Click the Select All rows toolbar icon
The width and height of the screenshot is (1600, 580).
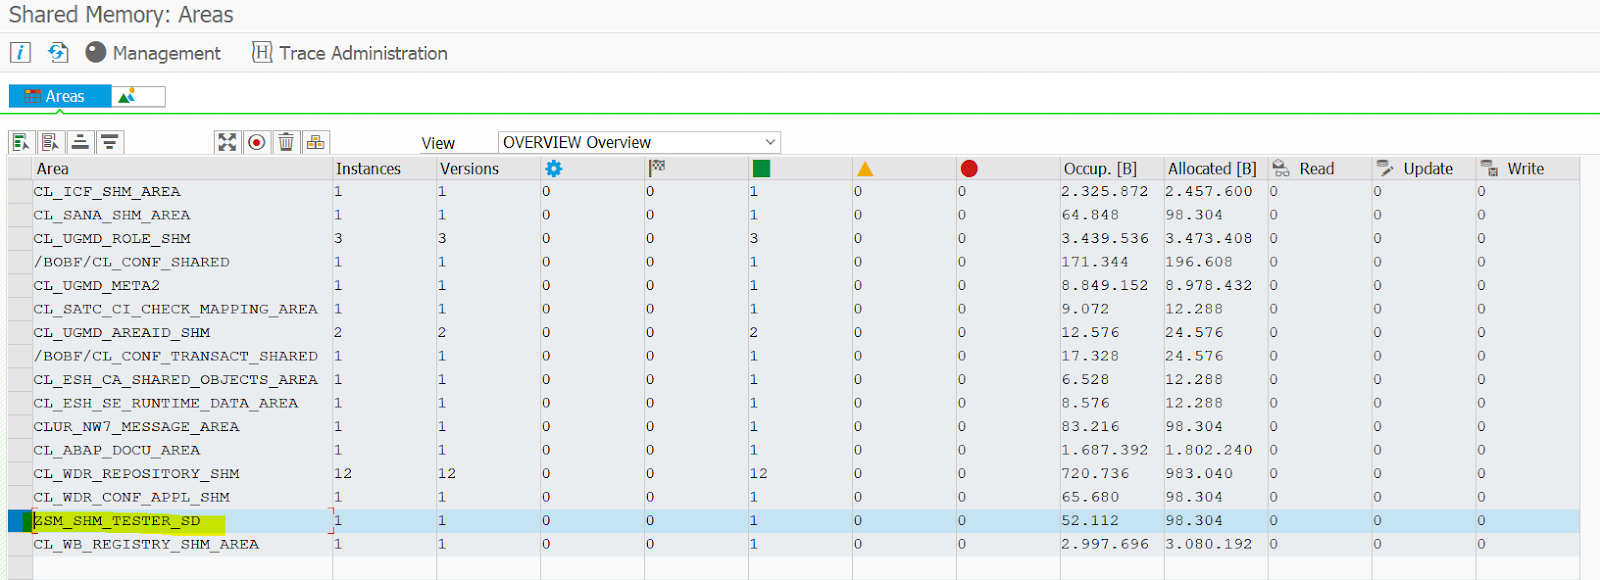pyautogui.click(x=22, y=142)
